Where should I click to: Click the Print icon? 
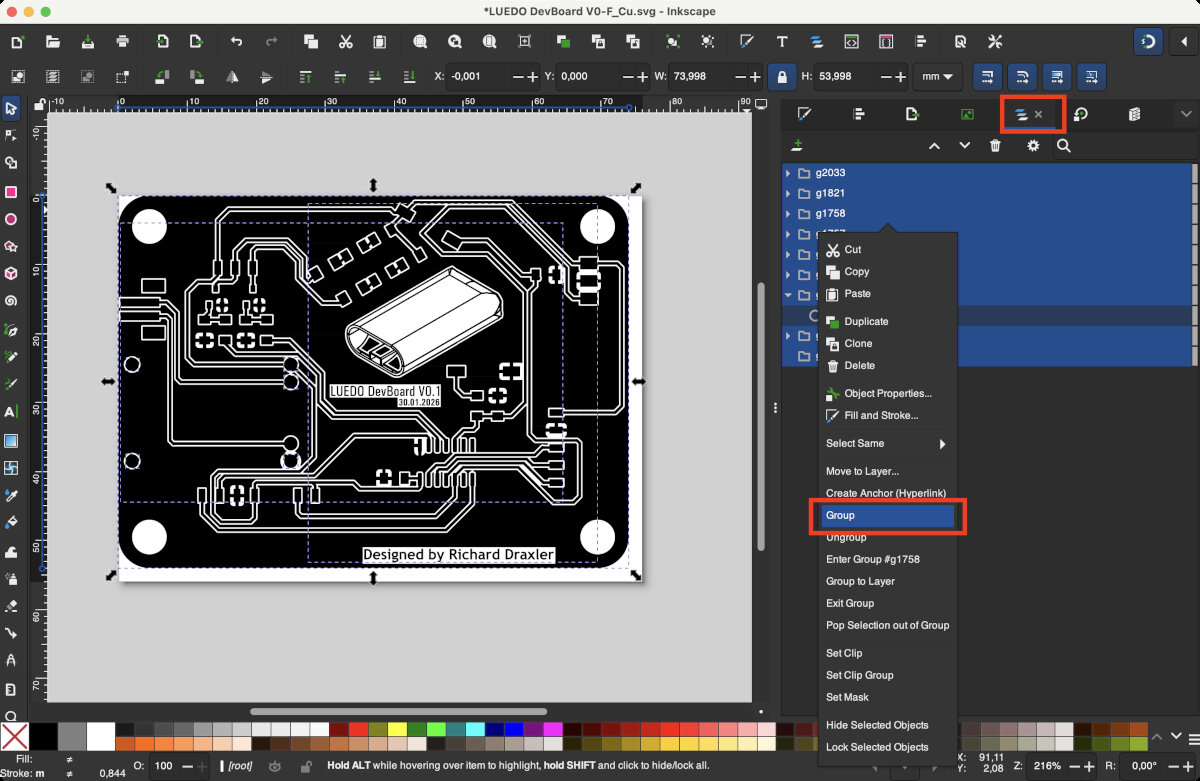[x=122, y=42]
